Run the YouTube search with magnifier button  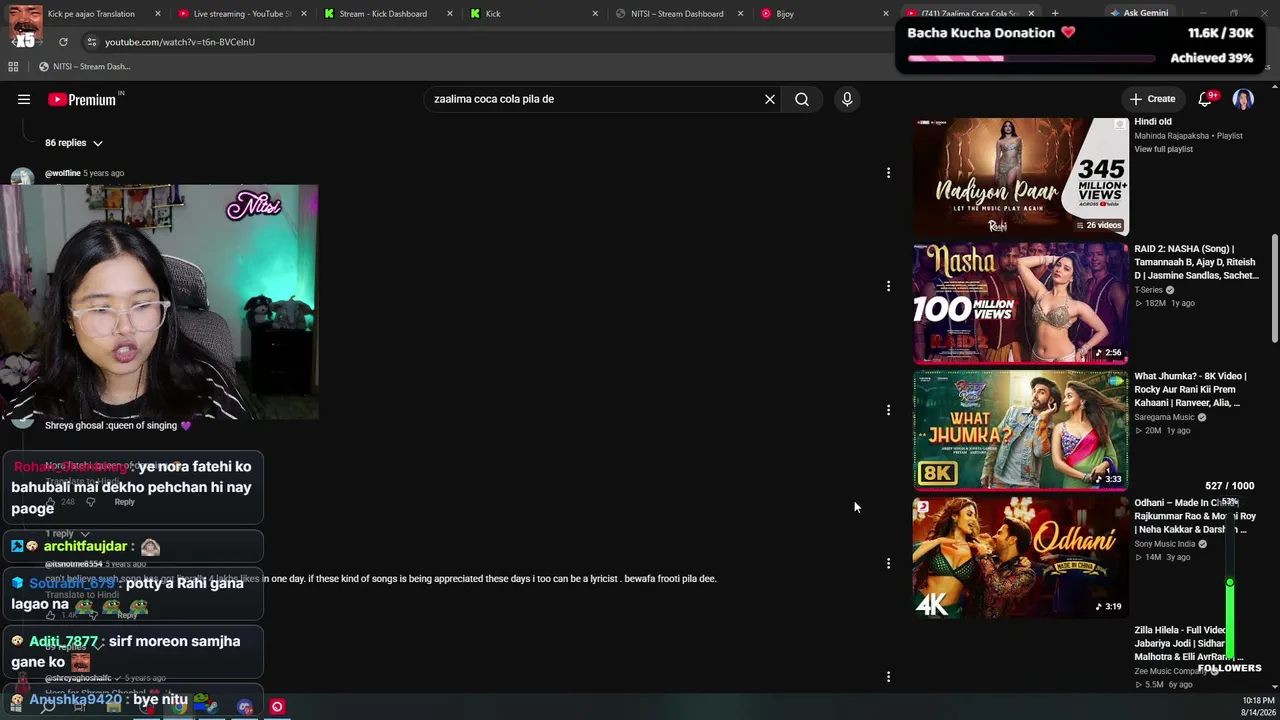tap(802, 99)
